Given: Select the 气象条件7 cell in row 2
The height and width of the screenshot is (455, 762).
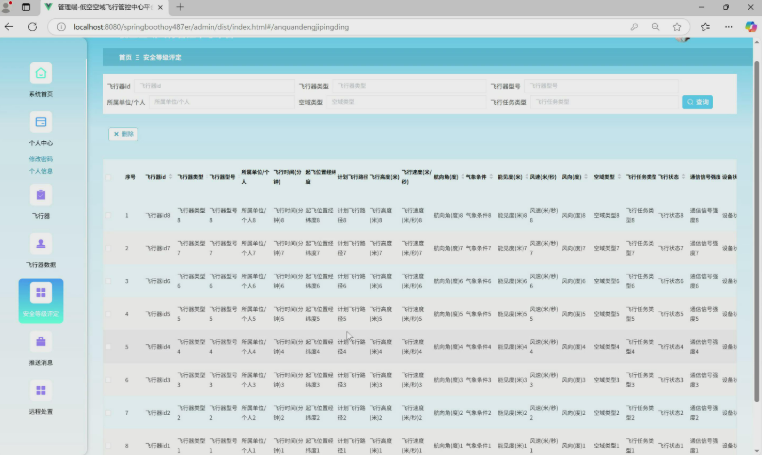Looking at the screenshot, I should 478,248.
